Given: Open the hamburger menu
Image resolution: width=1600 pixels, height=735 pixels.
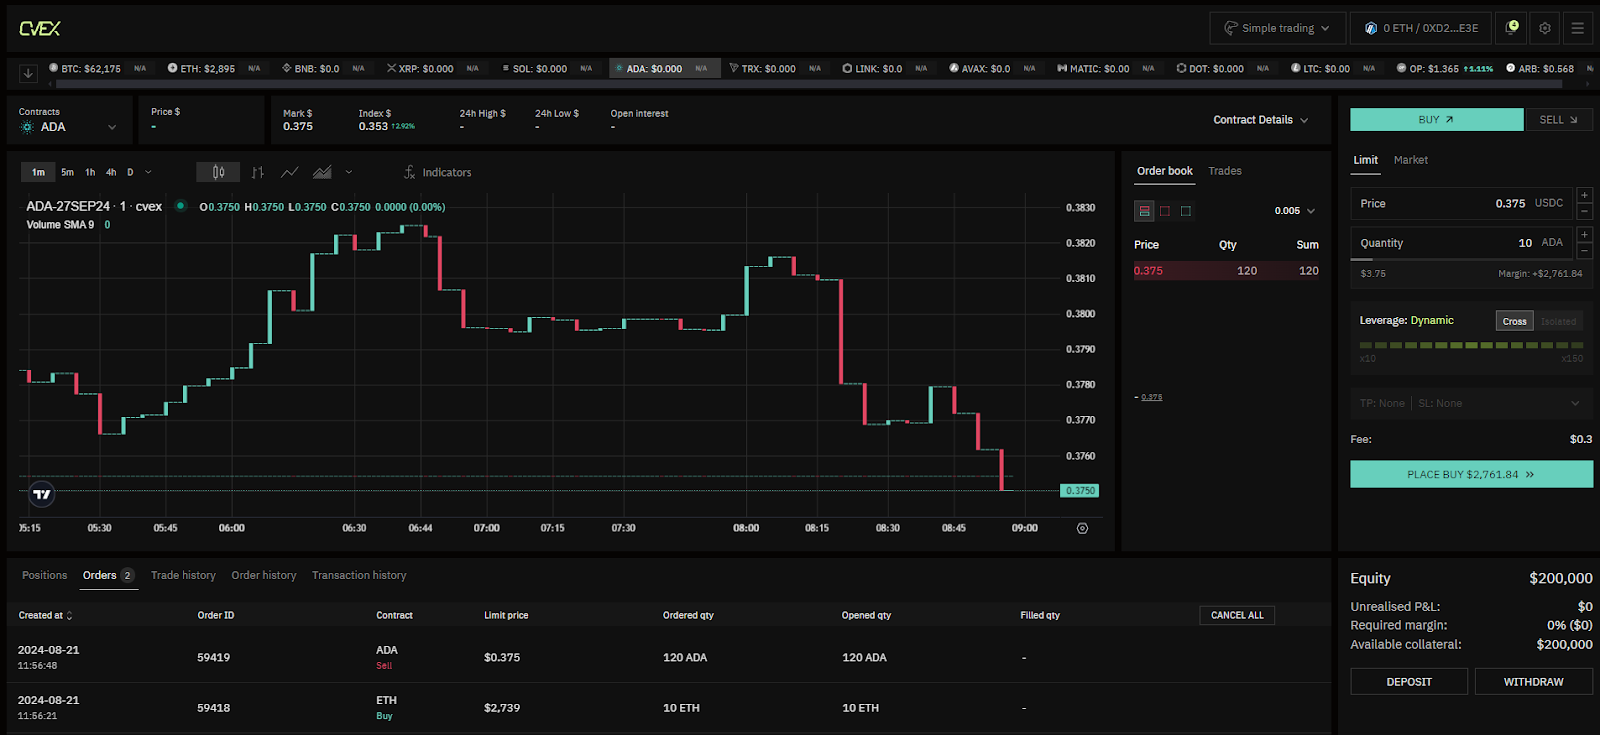Looking at the screenshot, I should (1577, 28).
